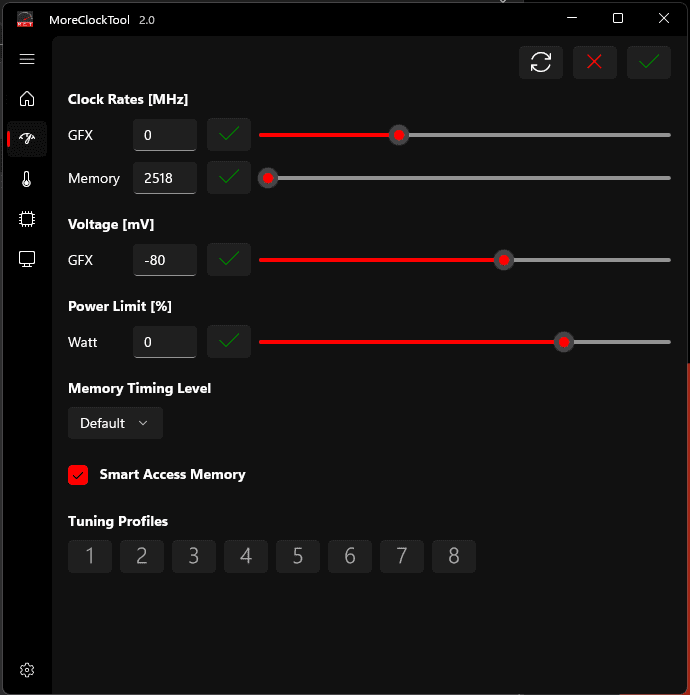Toggle the Smart Access Memory checkbox
The image size is (690, 695).
[x=78, y=475]
